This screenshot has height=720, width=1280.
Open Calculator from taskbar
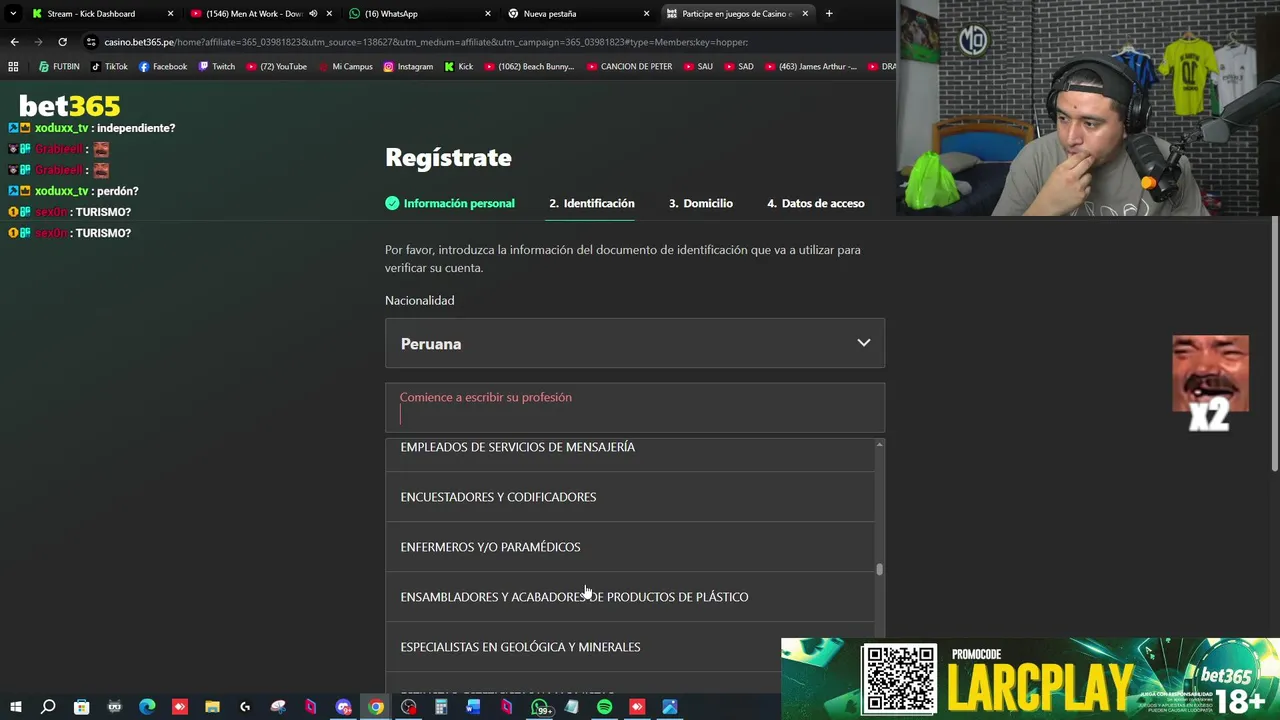point(440,707)
